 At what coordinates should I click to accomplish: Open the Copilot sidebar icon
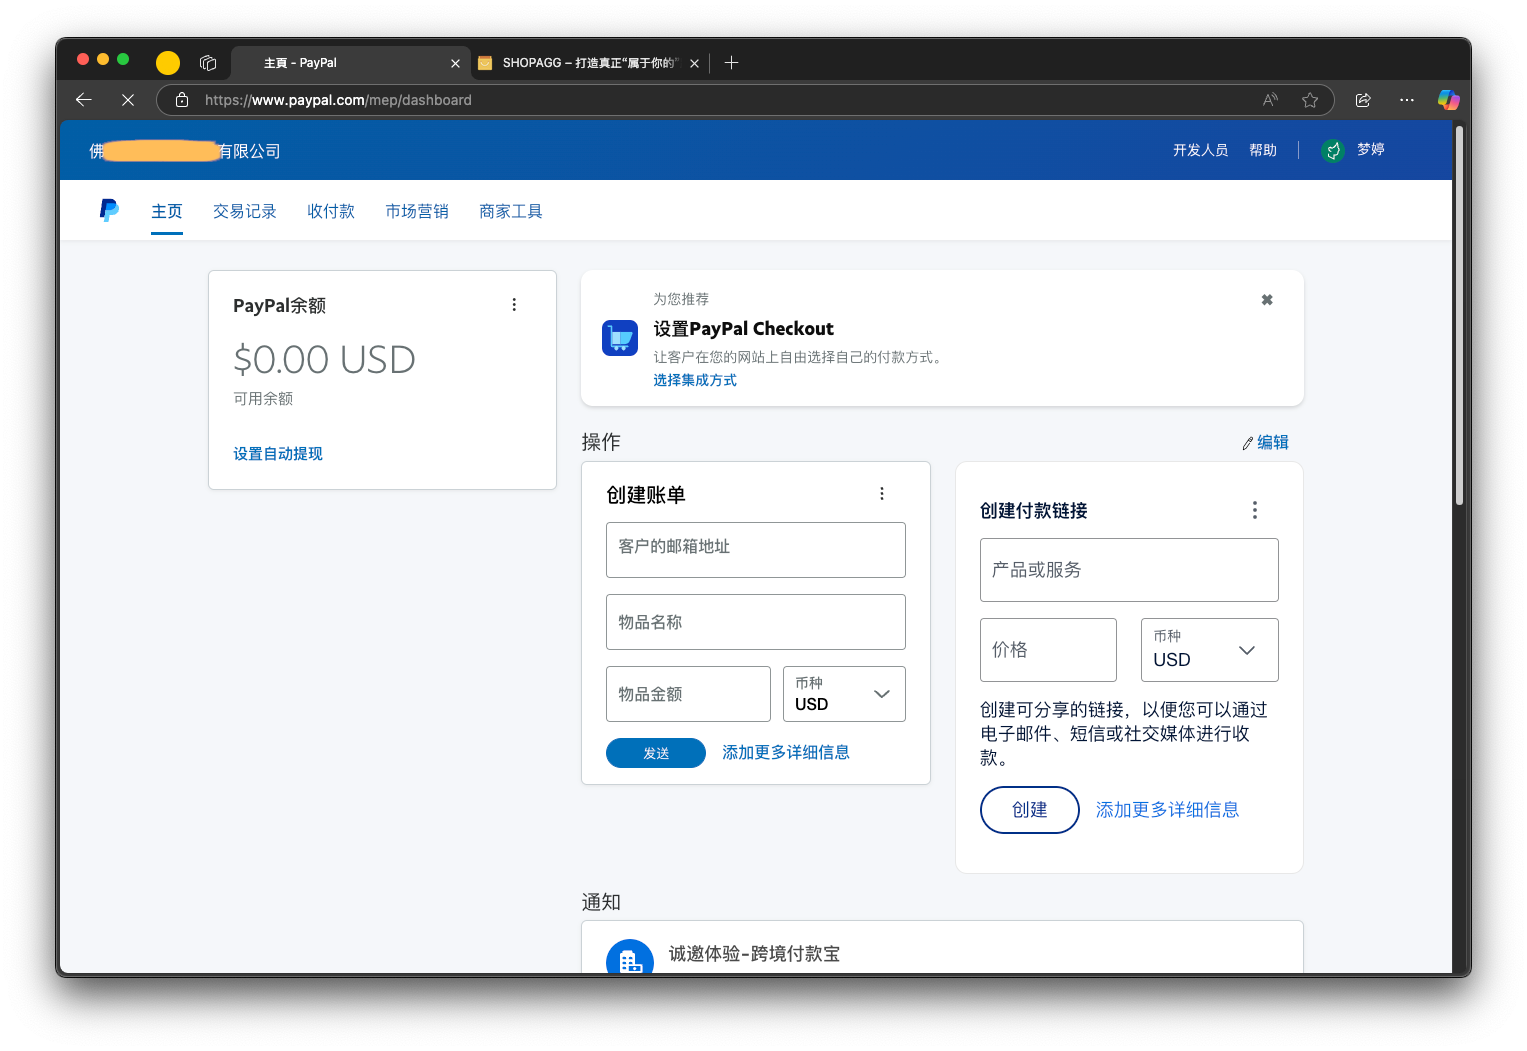[1448, 100]
